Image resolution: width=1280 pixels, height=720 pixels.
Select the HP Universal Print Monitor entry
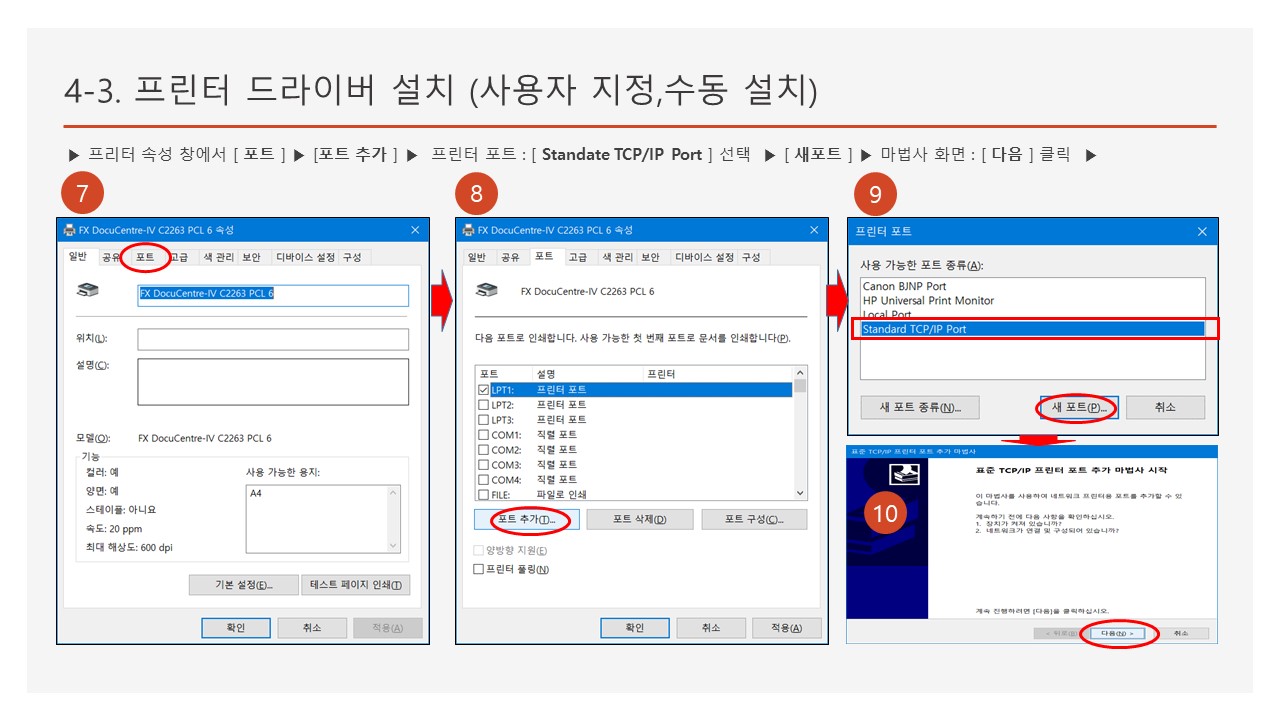click(928, 301)
